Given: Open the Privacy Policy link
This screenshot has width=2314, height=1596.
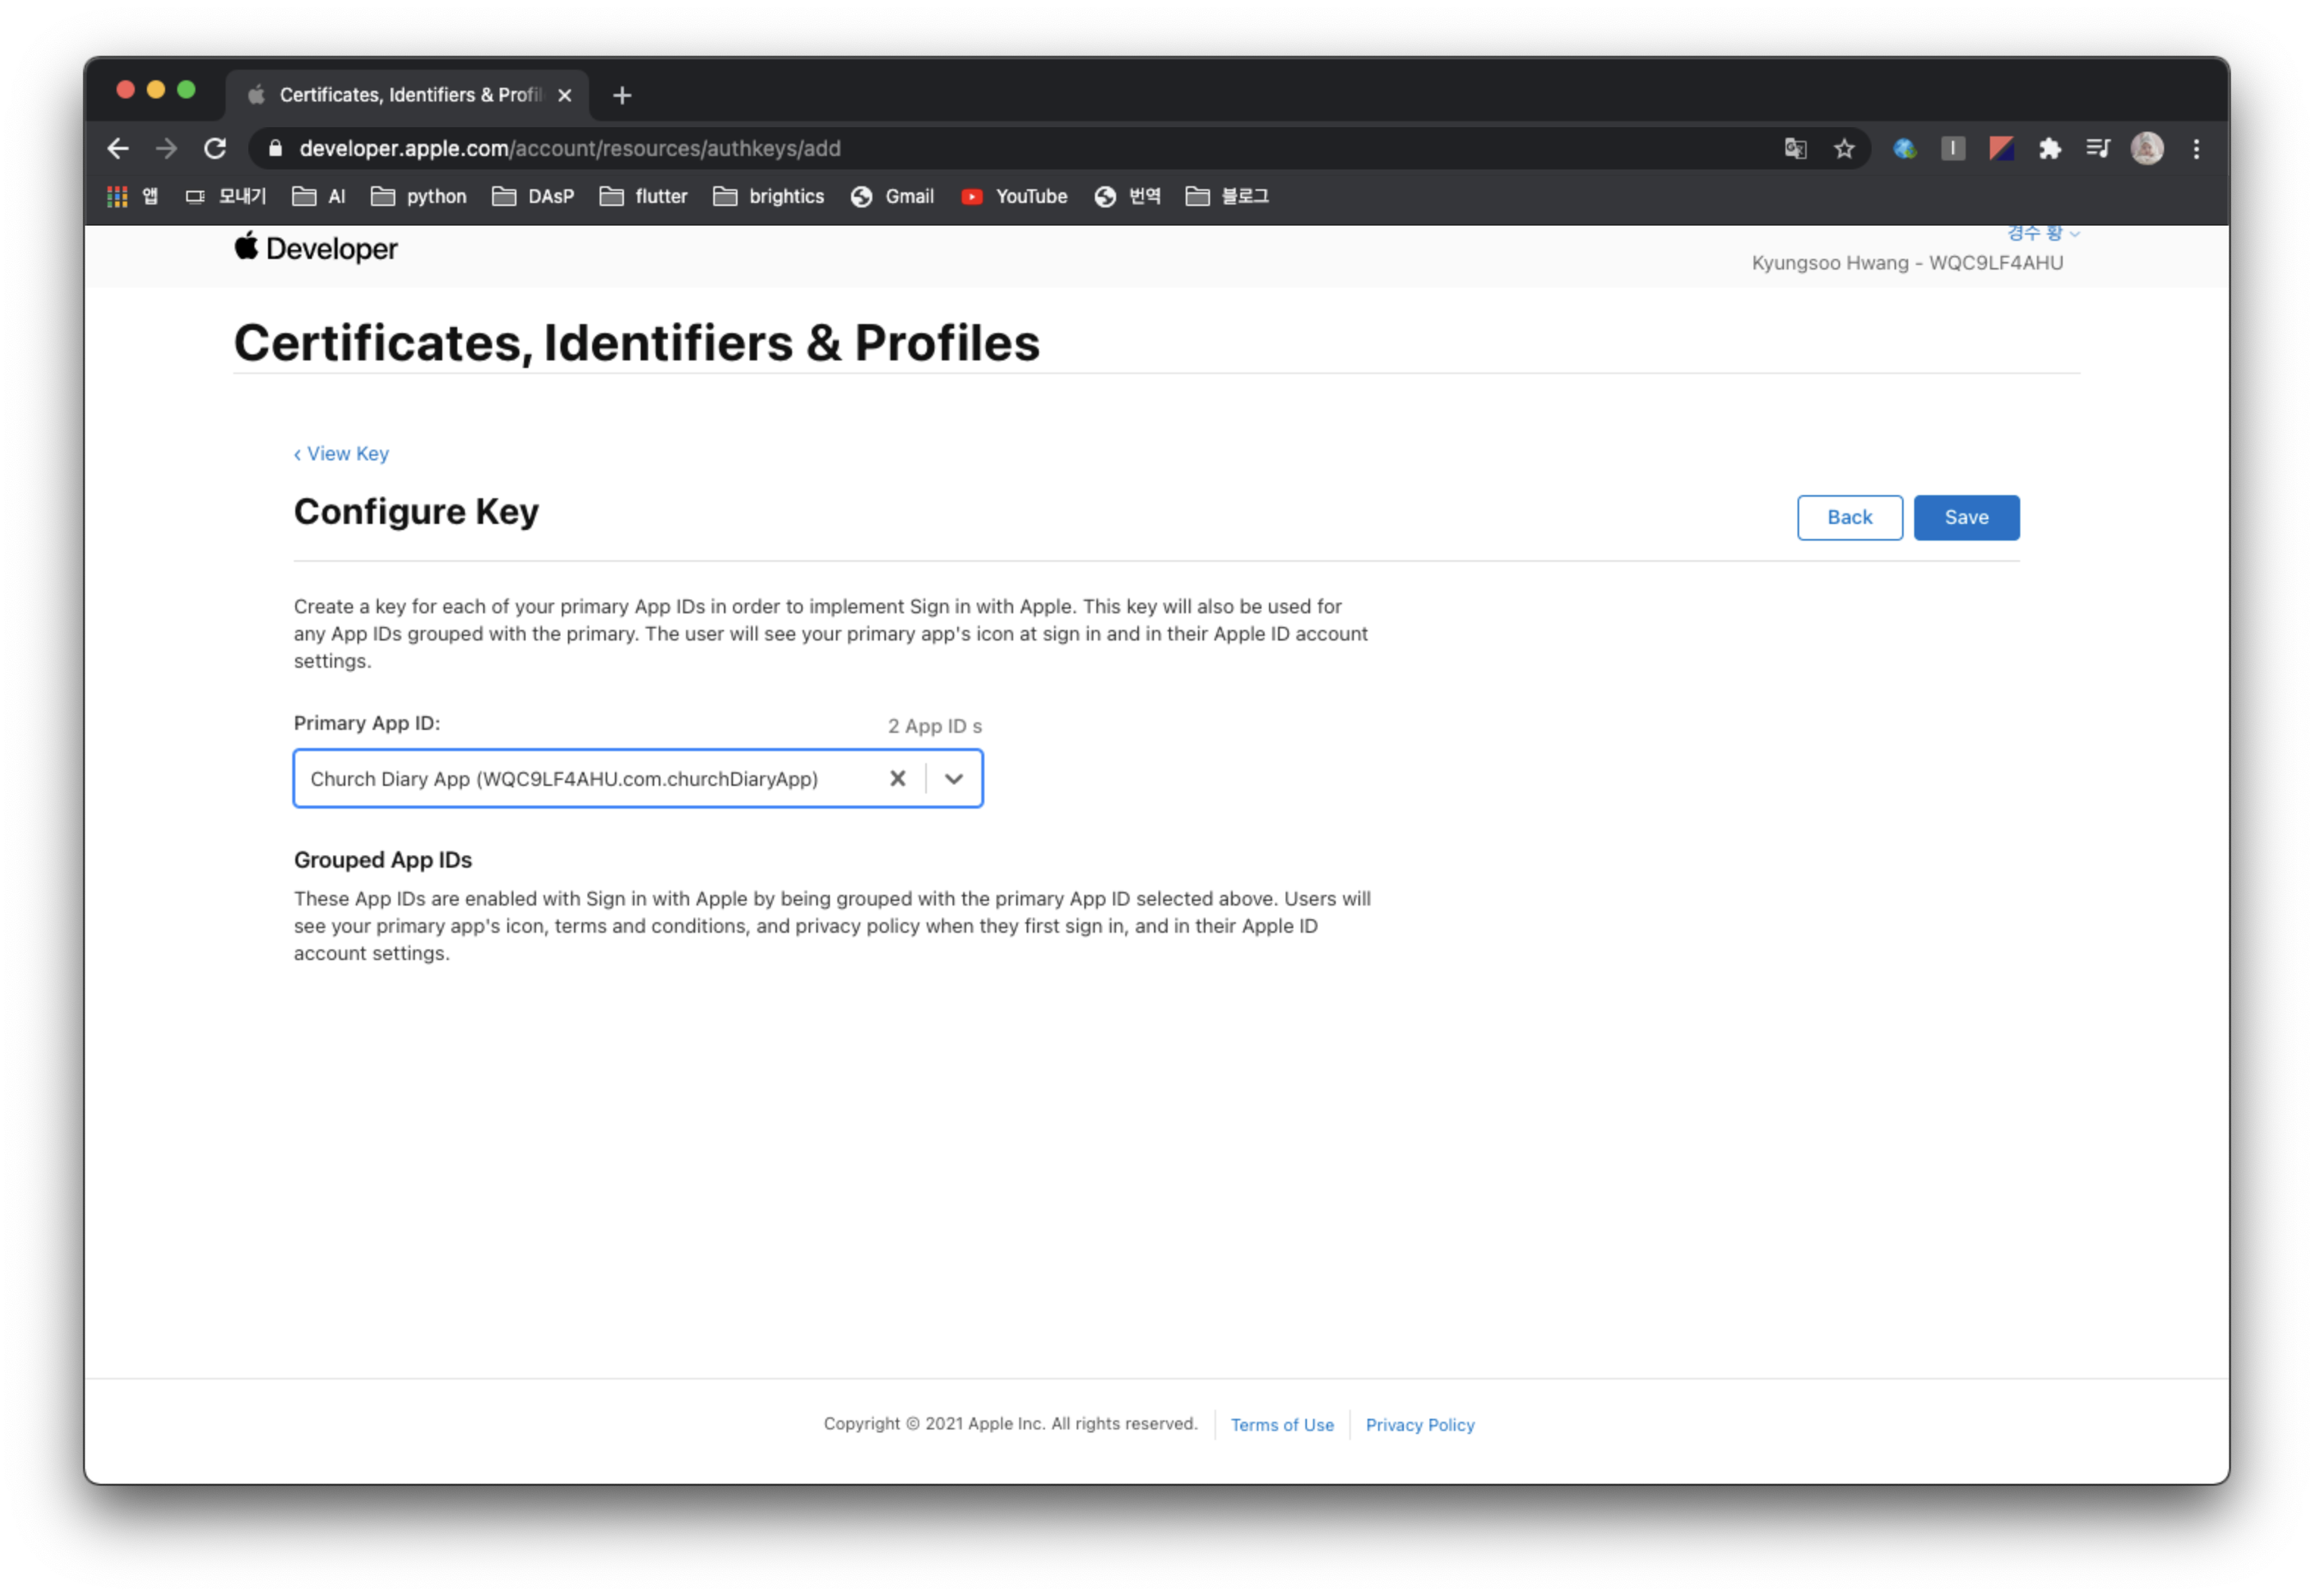Looking at the screenshot, I should click(x=1419, y=1424).
